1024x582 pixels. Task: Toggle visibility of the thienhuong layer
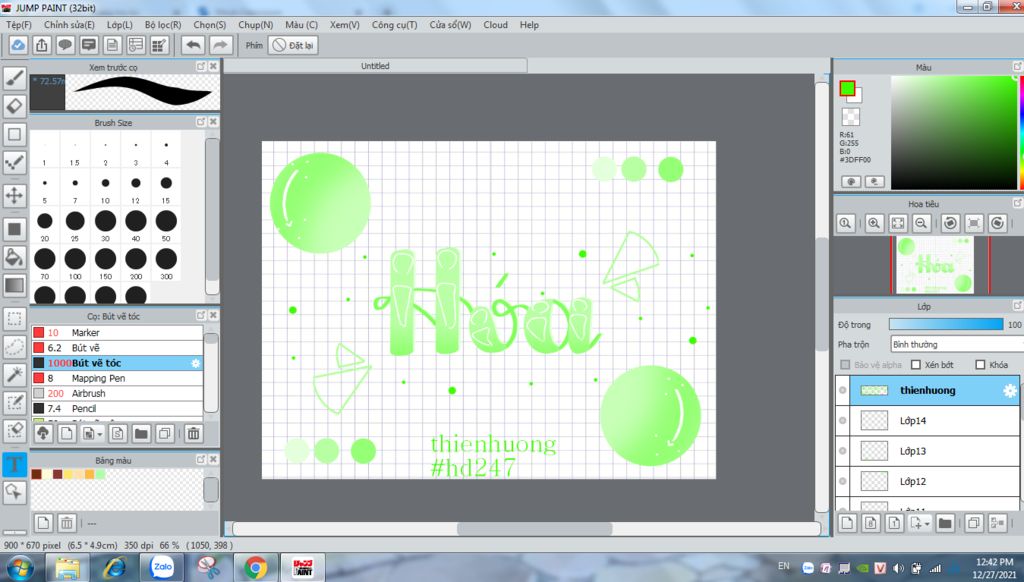(x=842, y=390)
